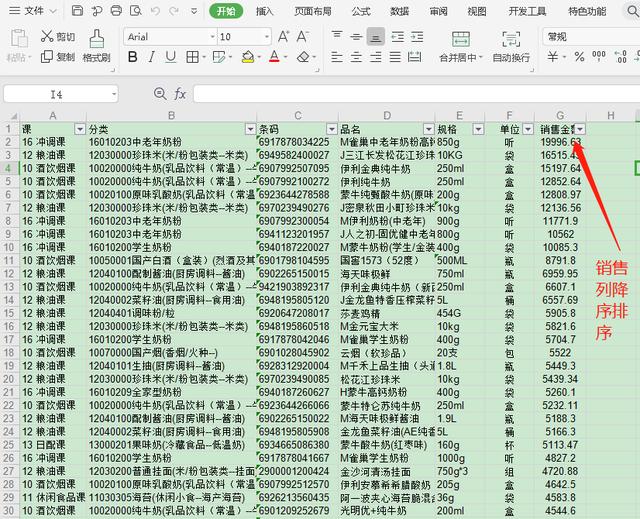Click Decrease Indent icon

(397, 37)
